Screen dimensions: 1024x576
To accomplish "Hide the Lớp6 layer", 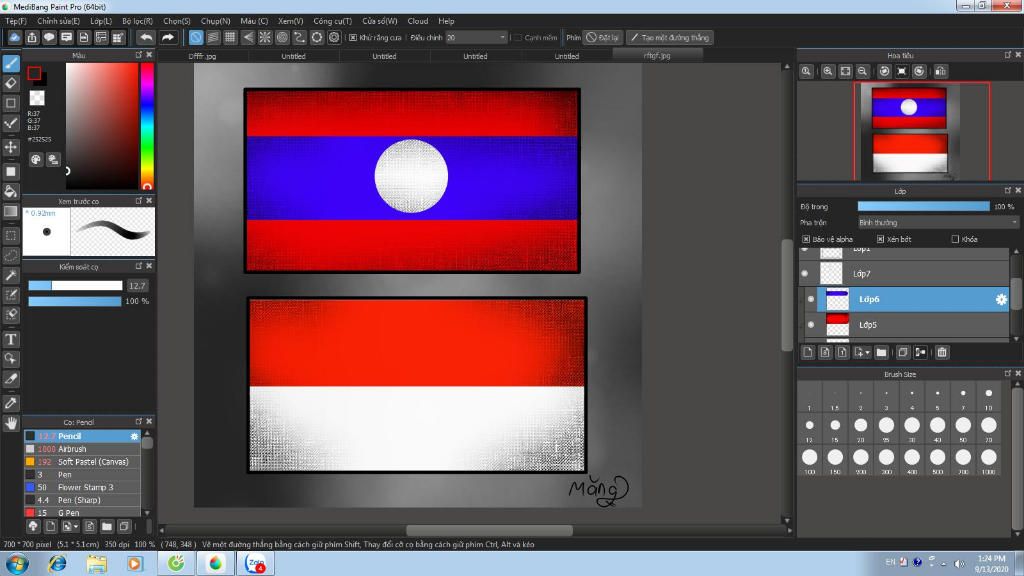I will (x=810, y=299).
